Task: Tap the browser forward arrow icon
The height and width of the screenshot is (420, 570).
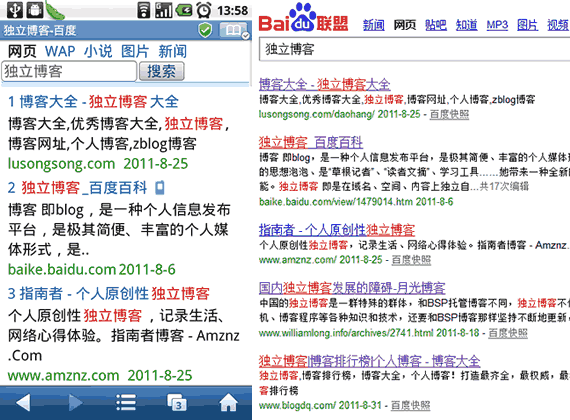Action: 75,403
